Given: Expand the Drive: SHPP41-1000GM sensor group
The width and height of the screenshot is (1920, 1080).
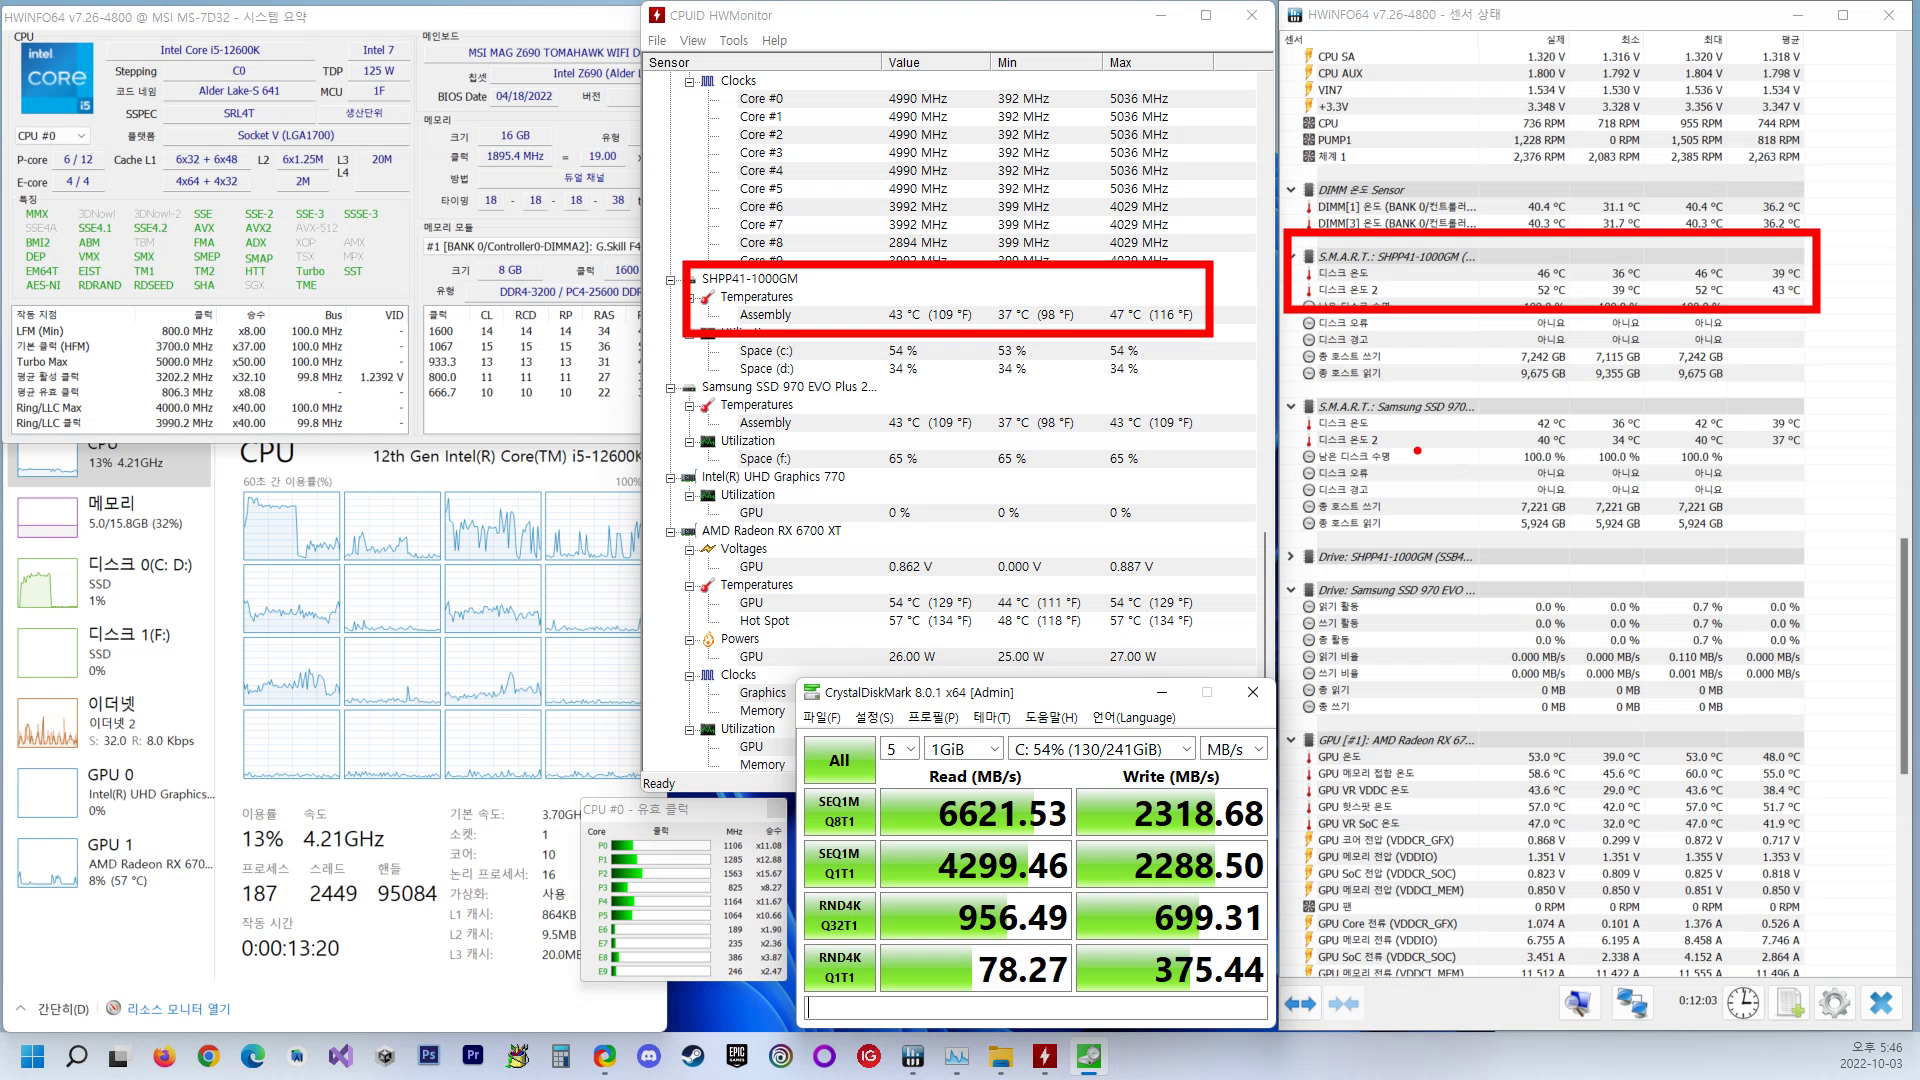Looking at the screenshot, I should [1291, 557].
